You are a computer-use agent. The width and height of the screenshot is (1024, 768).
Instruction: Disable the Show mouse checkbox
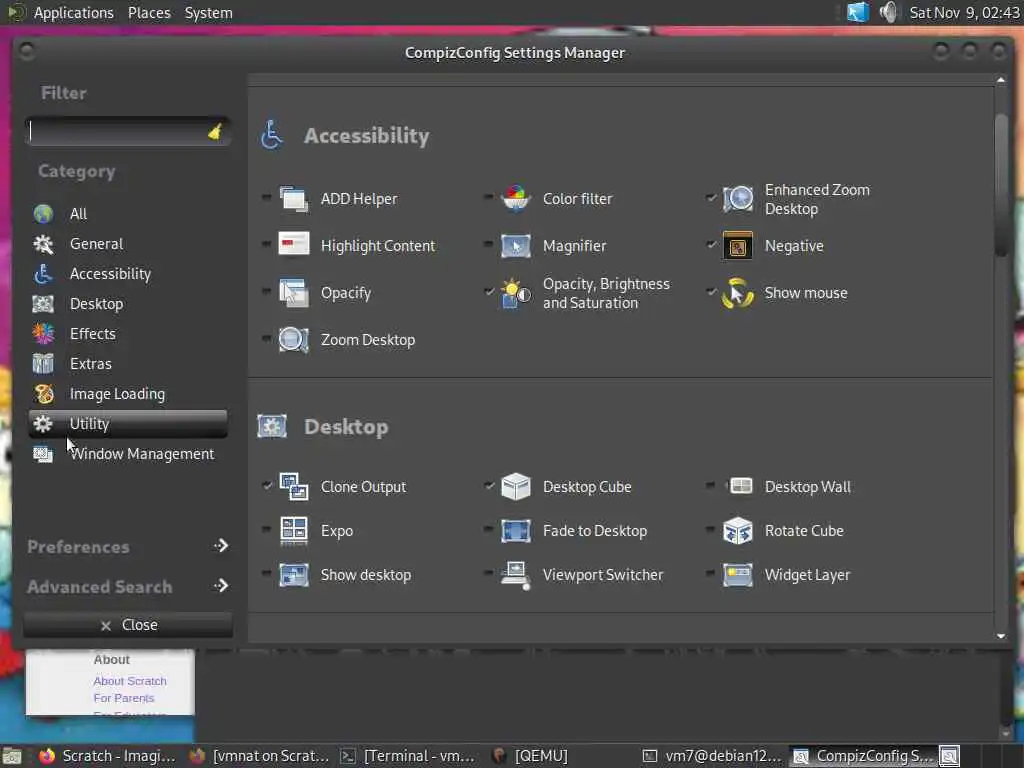[711, 291]
